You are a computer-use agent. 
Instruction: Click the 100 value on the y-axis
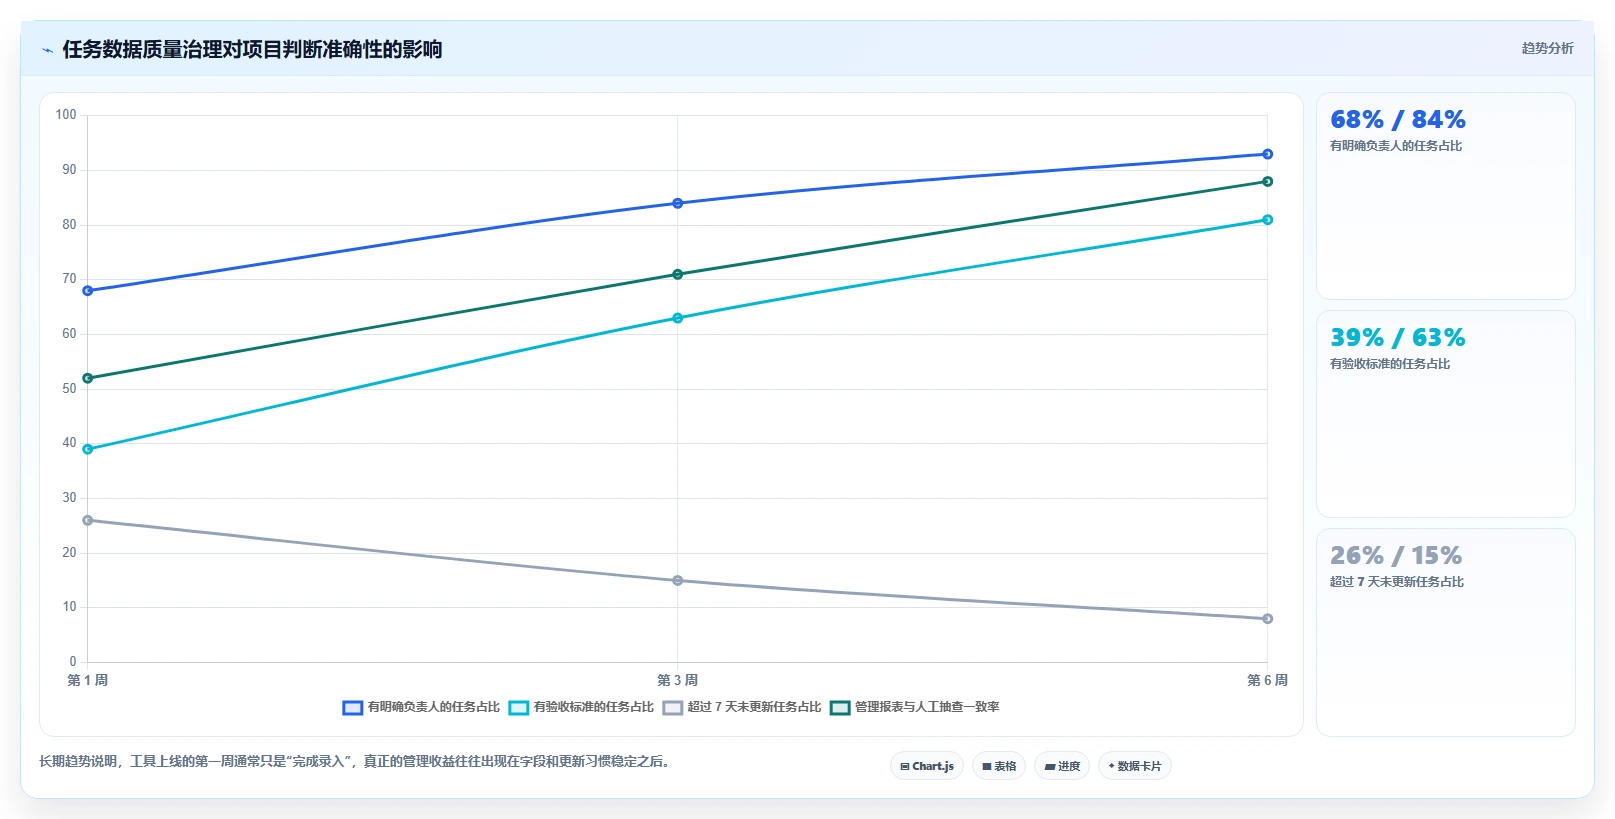(x=66, y=115)
